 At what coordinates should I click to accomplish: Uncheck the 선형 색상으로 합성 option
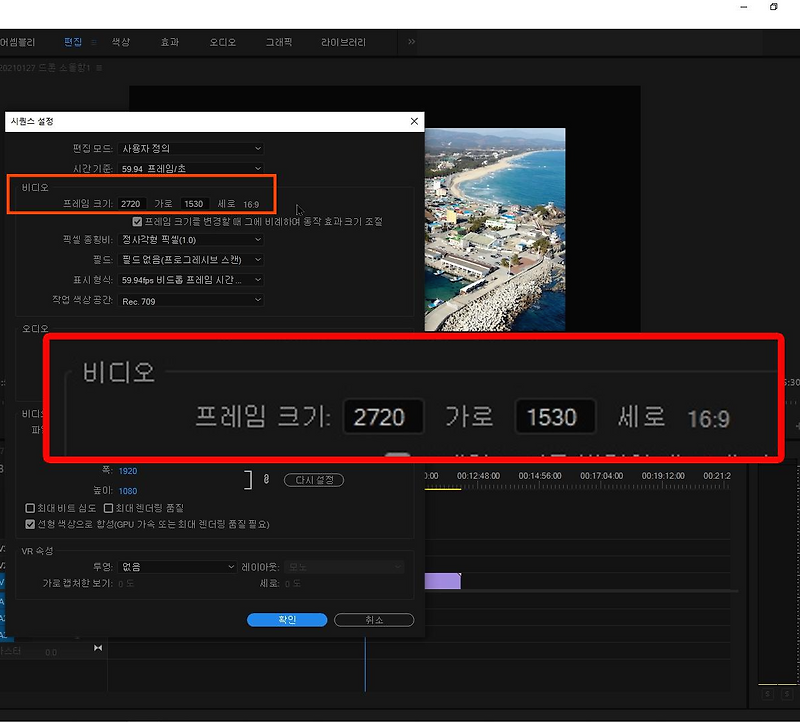[x=32, y=524]
